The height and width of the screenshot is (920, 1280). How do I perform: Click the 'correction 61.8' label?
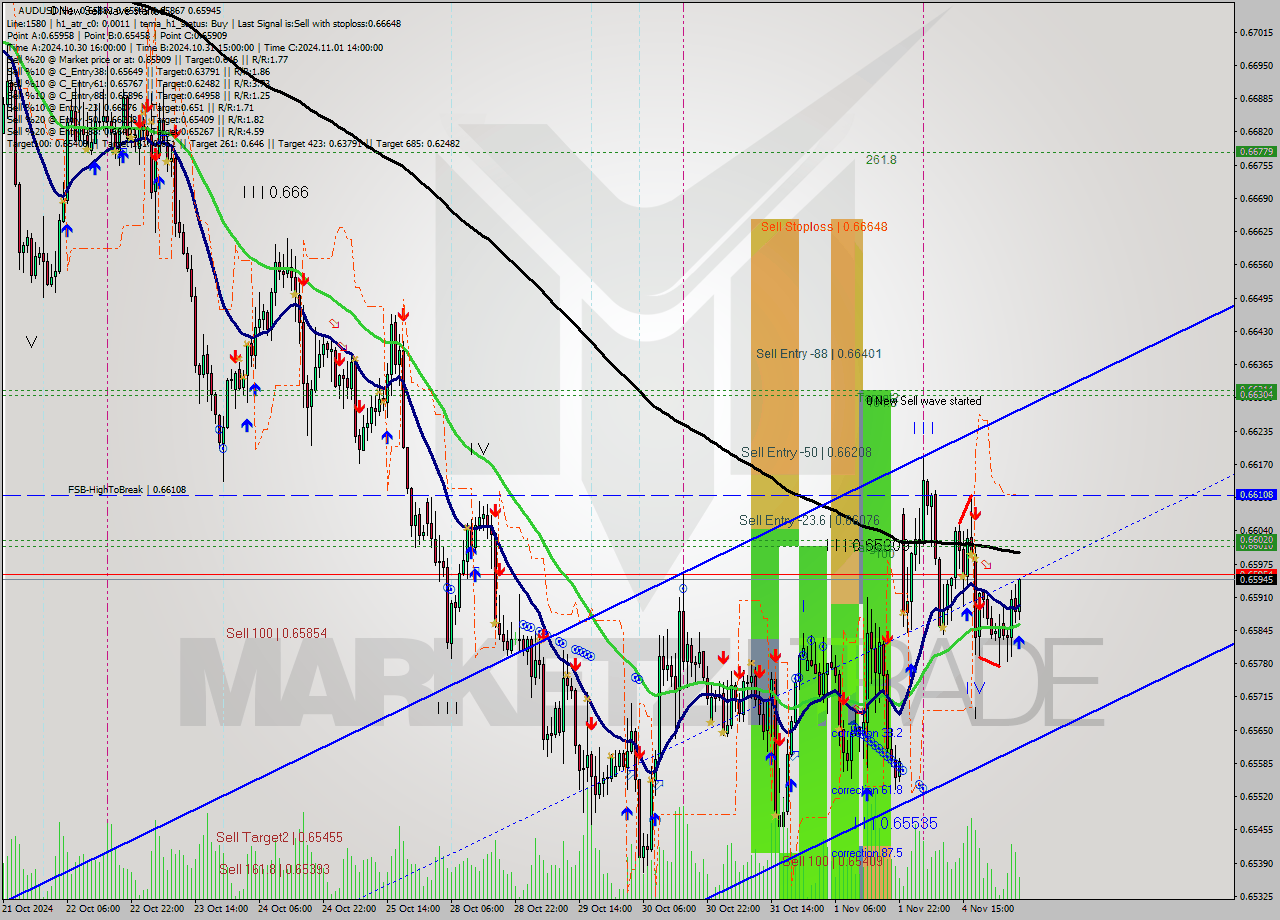click(x=867, y=790)
